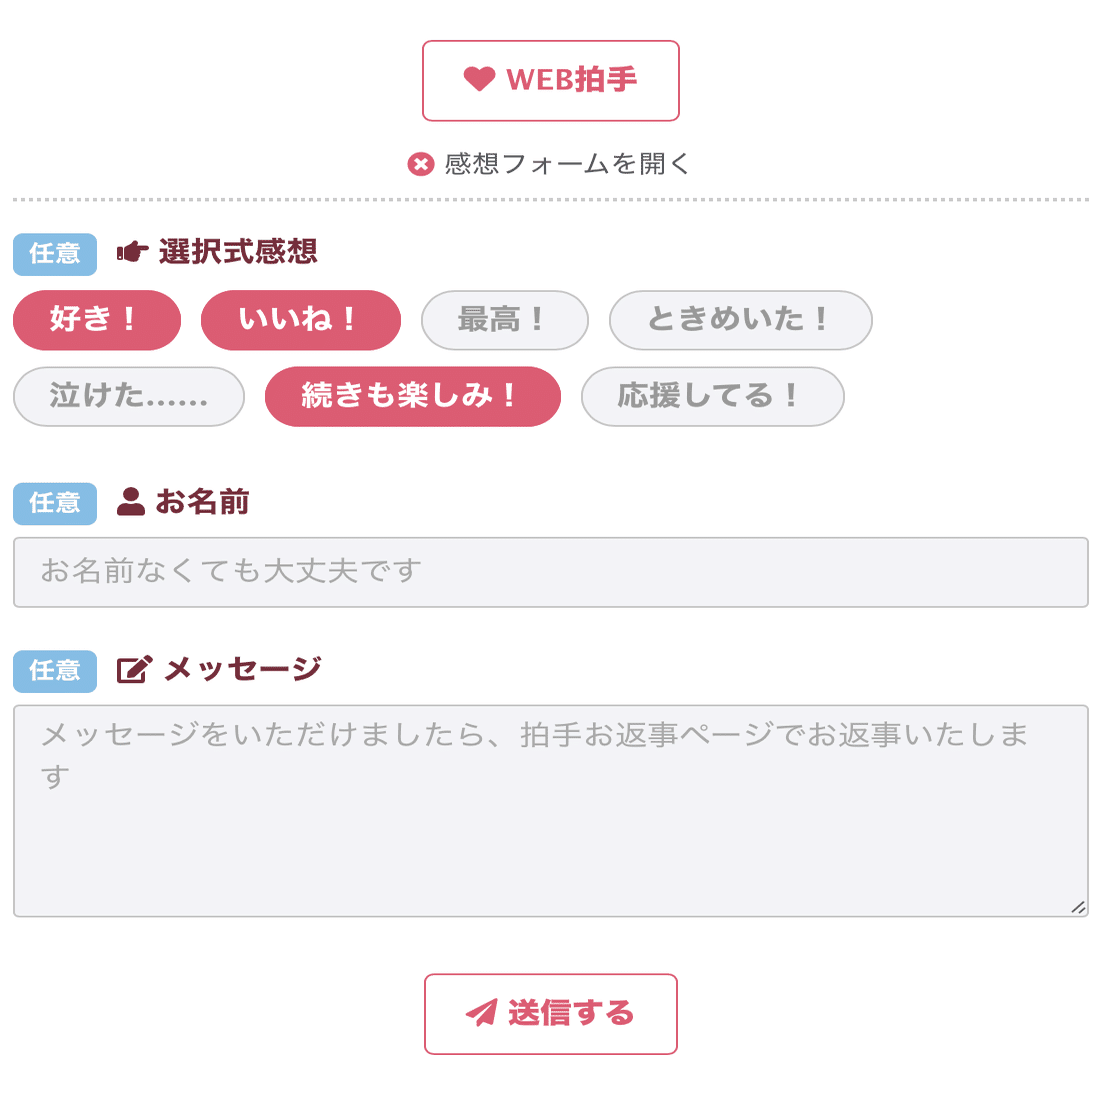Toggle off the いいね！ reaction chip

300,320
